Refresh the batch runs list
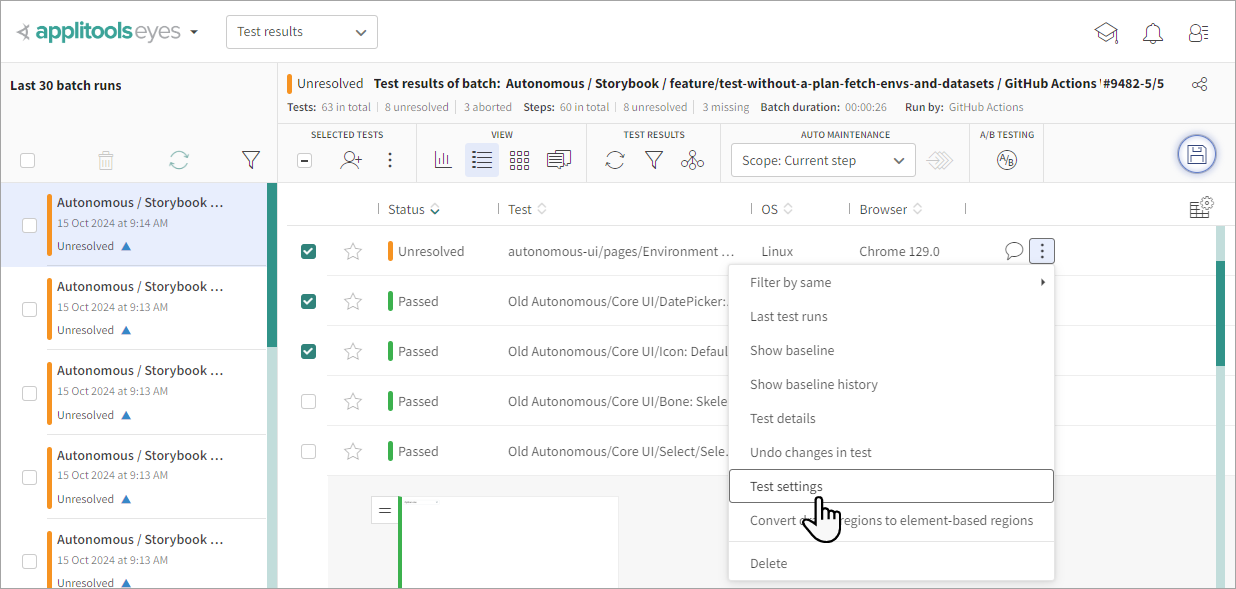The image size is (1236, 589). coord(179,160)
